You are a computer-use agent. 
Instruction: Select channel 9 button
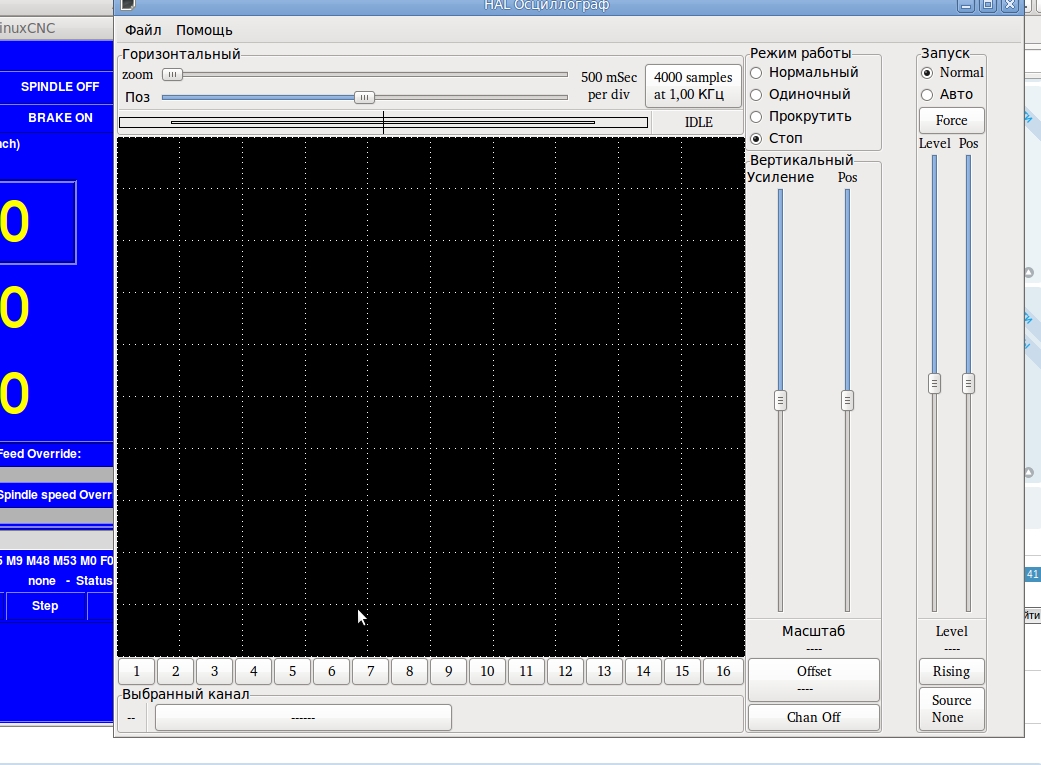pos(449,671)
